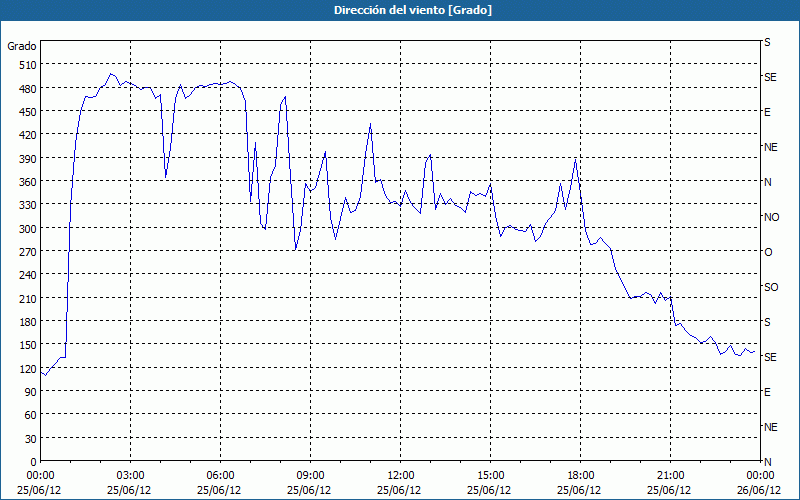Select the 480 value on the degree axis
This screenshot has height=500, width=800.
coord(28,88)
